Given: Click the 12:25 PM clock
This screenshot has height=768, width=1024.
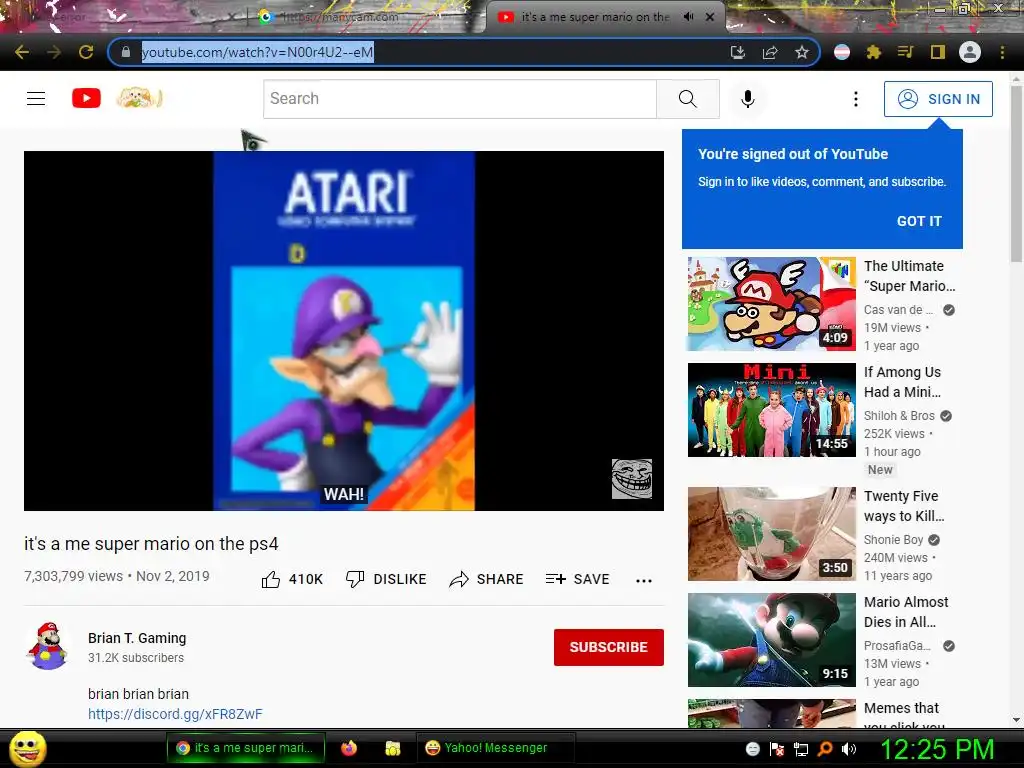Looking at the screenshot, I should click(x=937, y=749).
